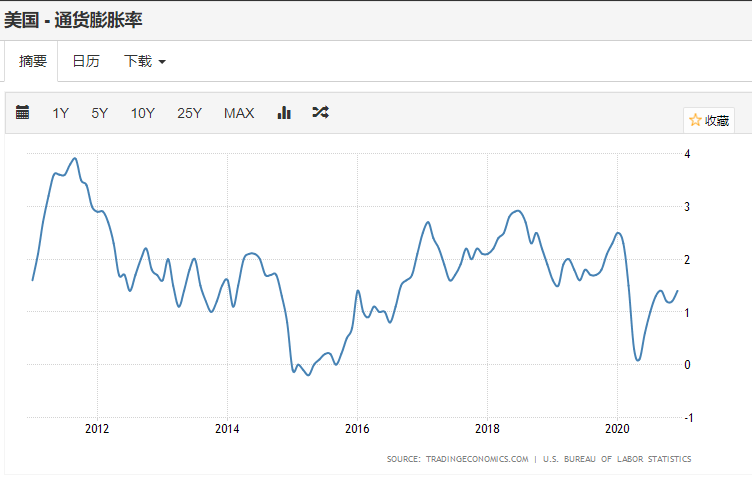The height and width of the screenshot is (495, 752).
Task: Click U.S. BUREAU OF LABOR STATISTICS text
Action: (x=617, y=459)
